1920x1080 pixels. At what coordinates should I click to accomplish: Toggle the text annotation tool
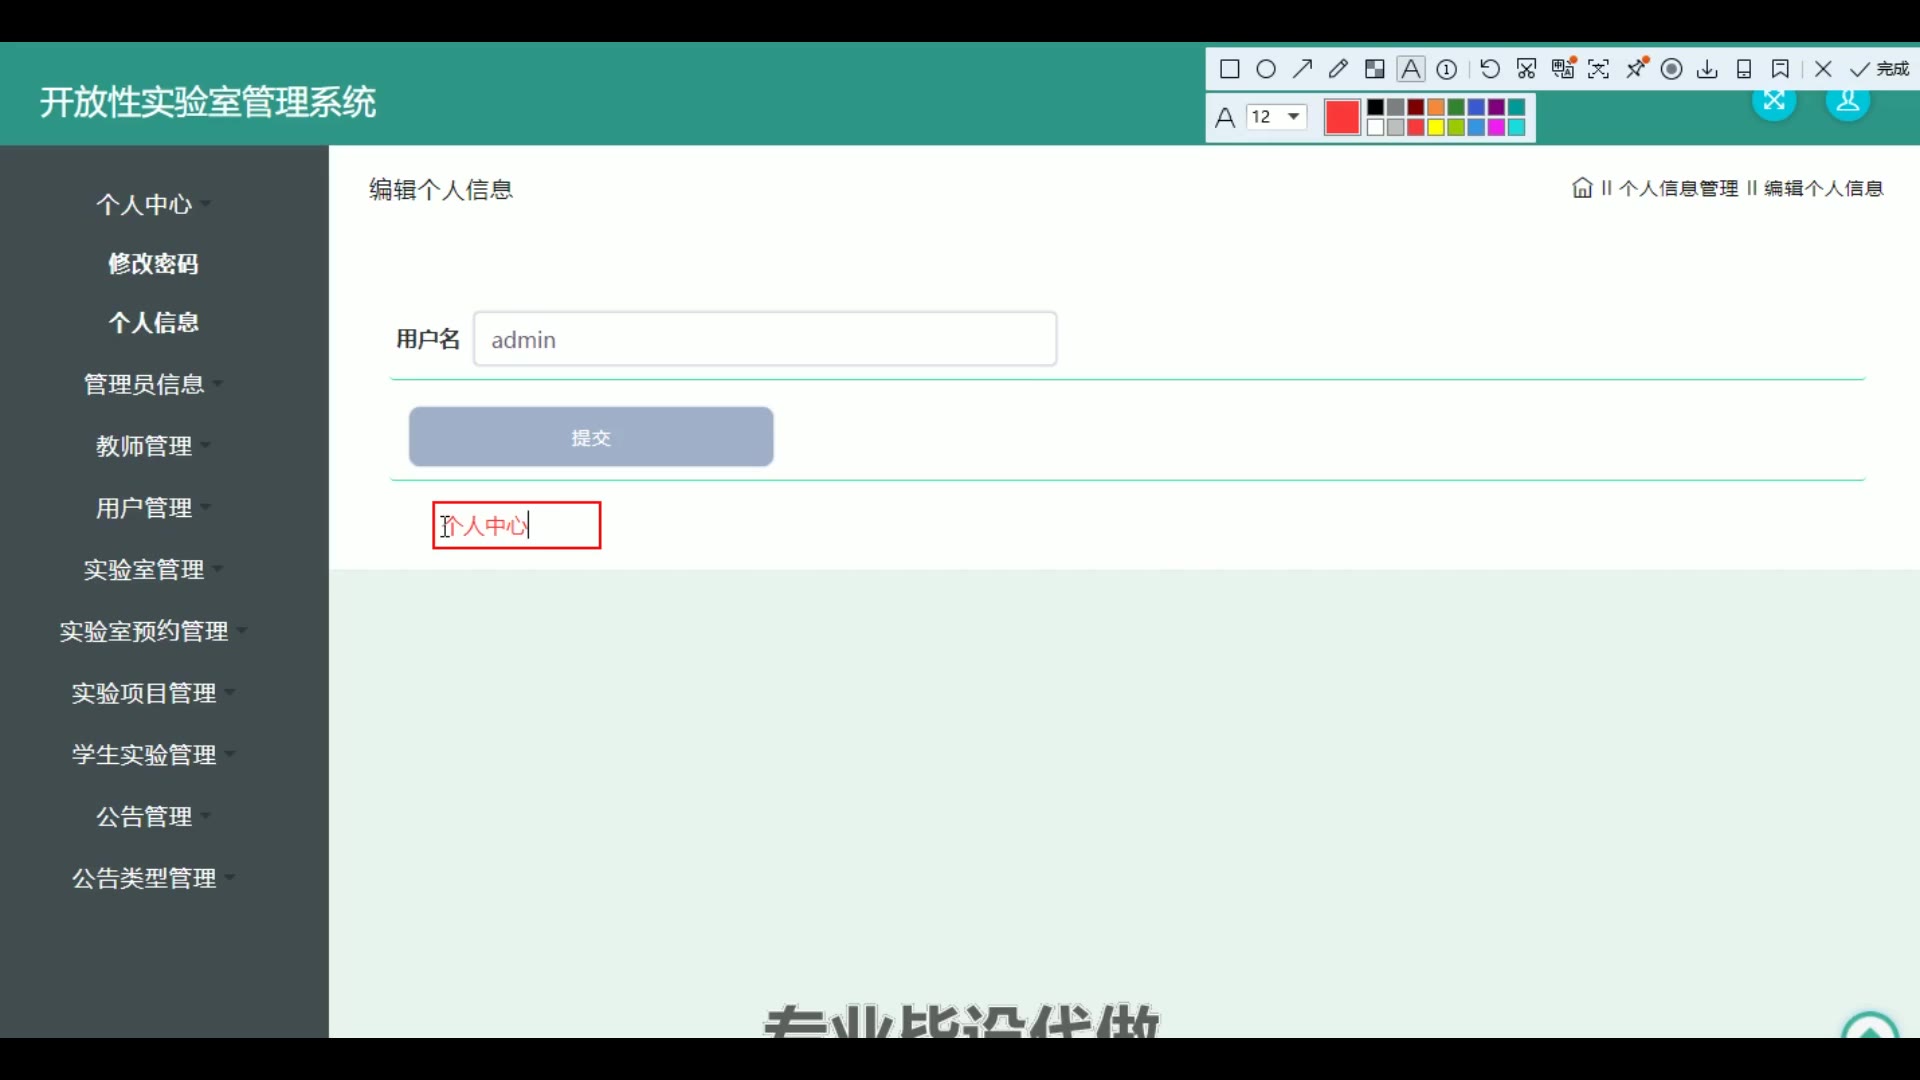pos(1410,69)
